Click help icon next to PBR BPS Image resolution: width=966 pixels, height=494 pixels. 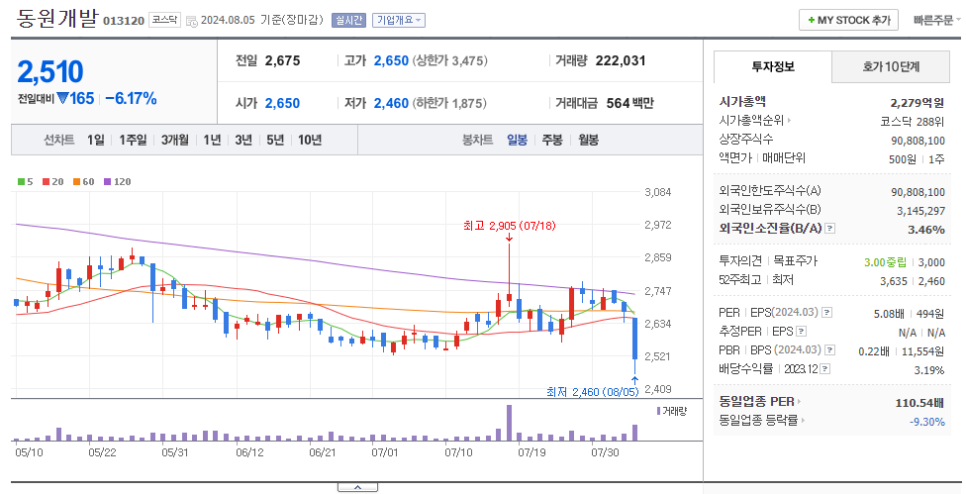tap(830, 350)
